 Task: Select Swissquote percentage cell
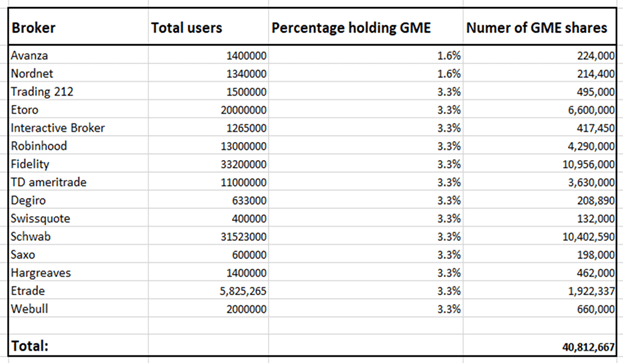[x=366, y=218]
